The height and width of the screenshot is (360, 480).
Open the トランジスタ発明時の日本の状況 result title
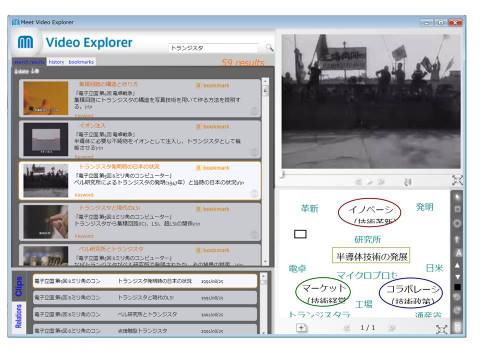pos(119,166)
